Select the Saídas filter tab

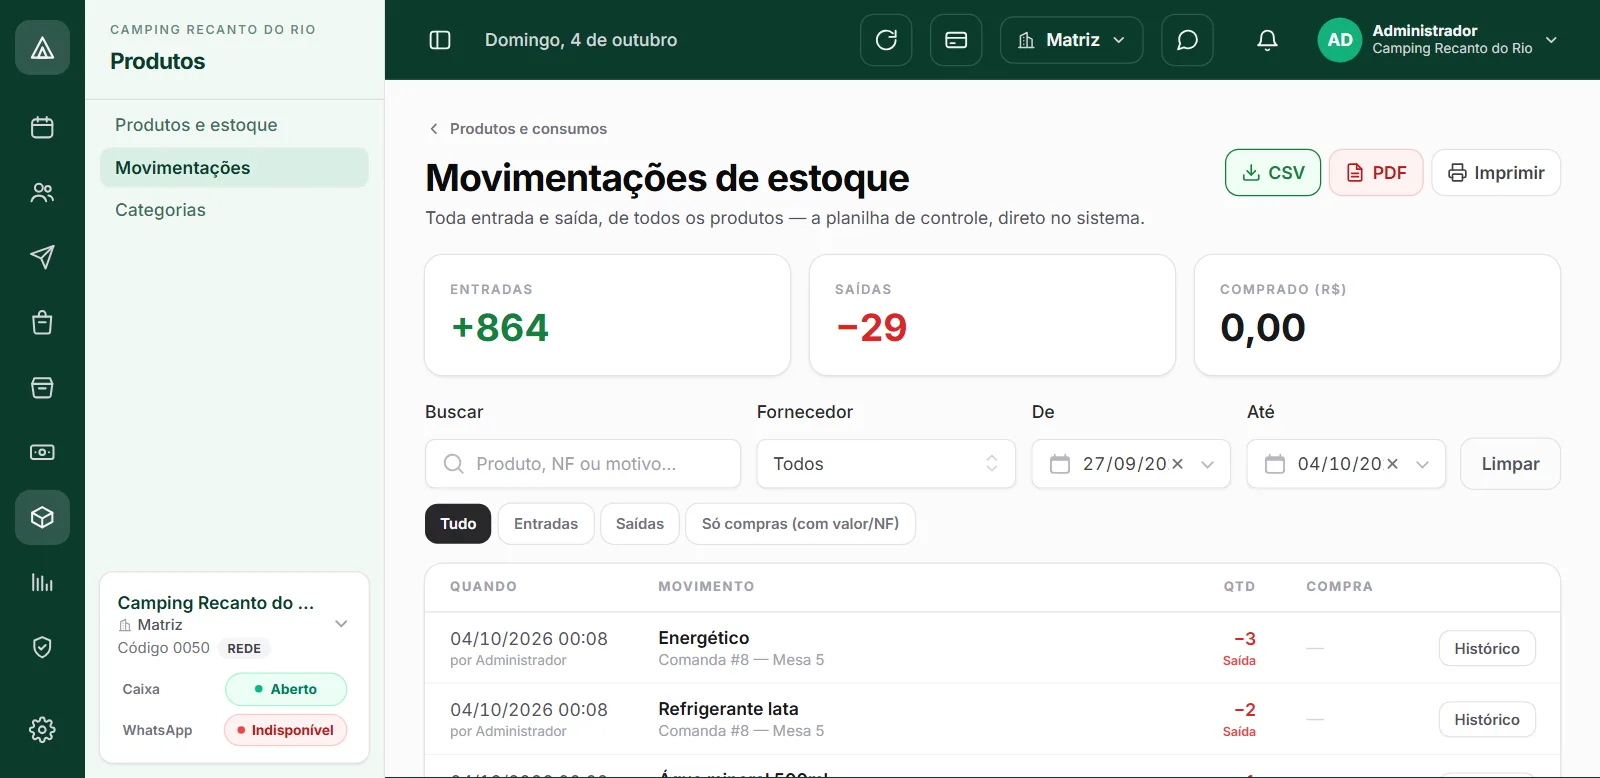click(x=640, y=523)
